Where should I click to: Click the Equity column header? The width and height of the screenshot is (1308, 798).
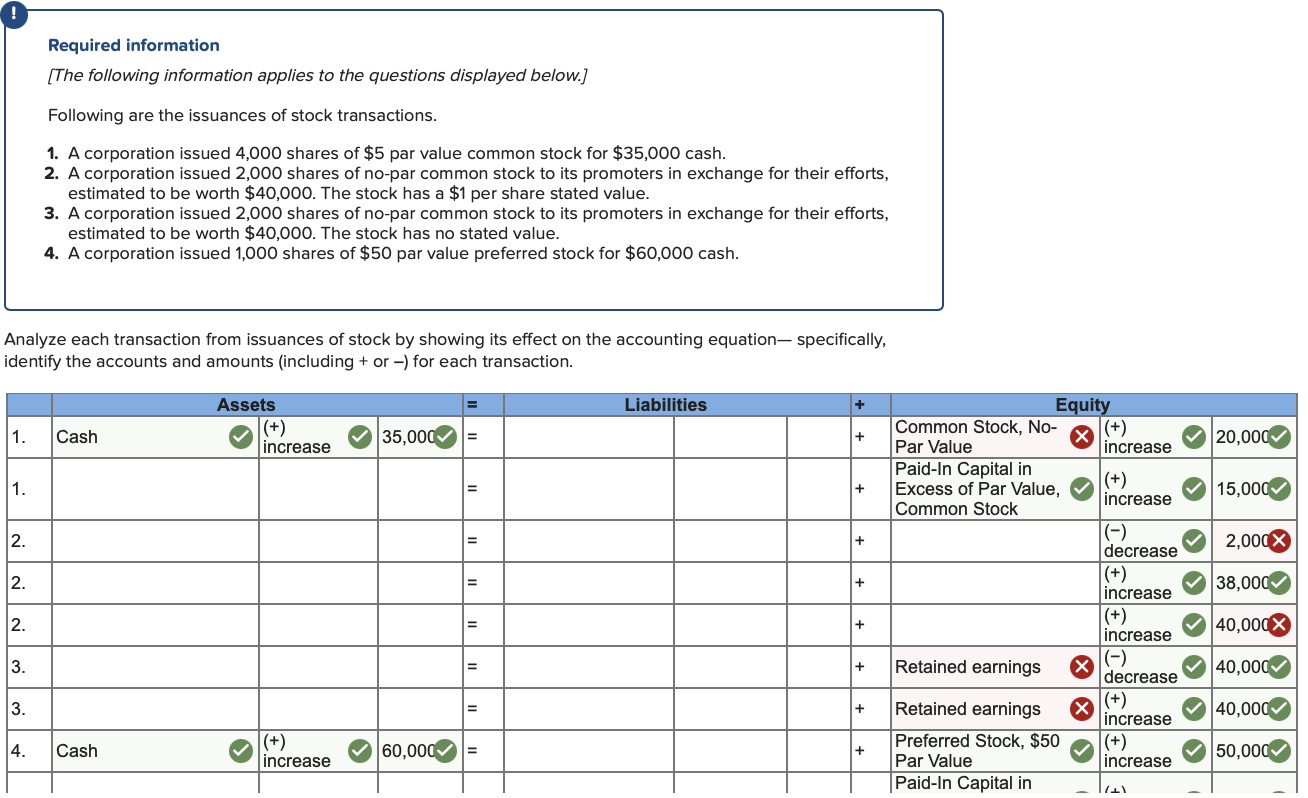pos(1083,405)
